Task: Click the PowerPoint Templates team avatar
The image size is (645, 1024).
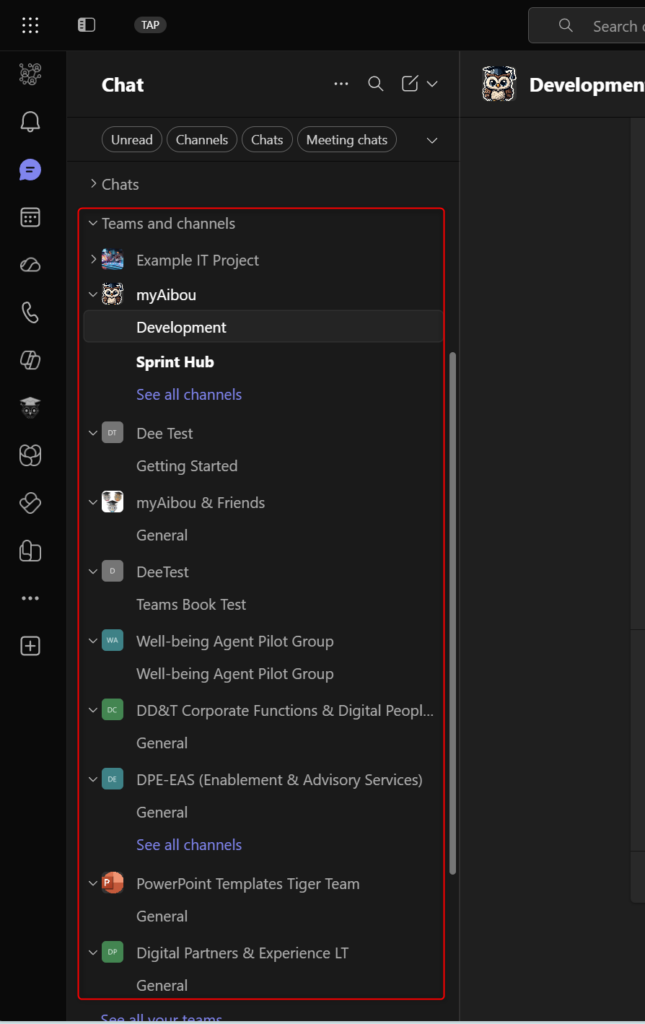Action: (x=112, y=883)
